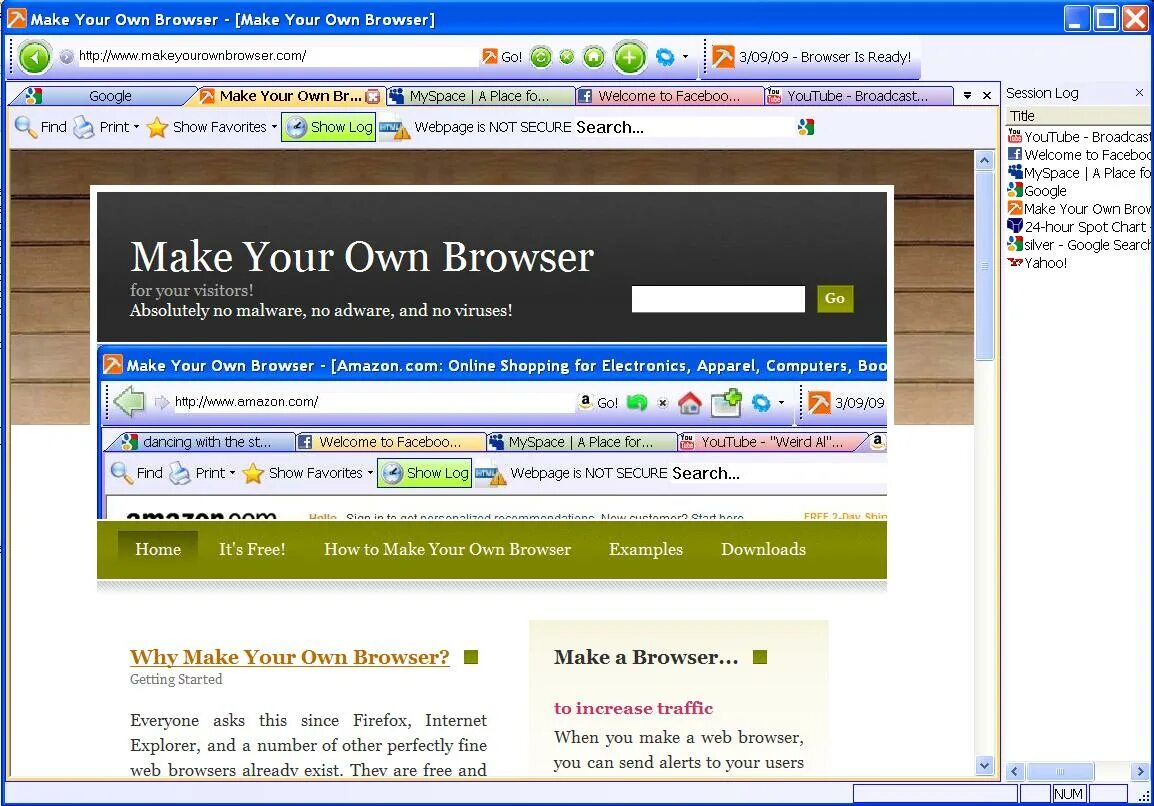
Task: Open the dropdown arrow next to the gear icon
Action: point(685,57)
